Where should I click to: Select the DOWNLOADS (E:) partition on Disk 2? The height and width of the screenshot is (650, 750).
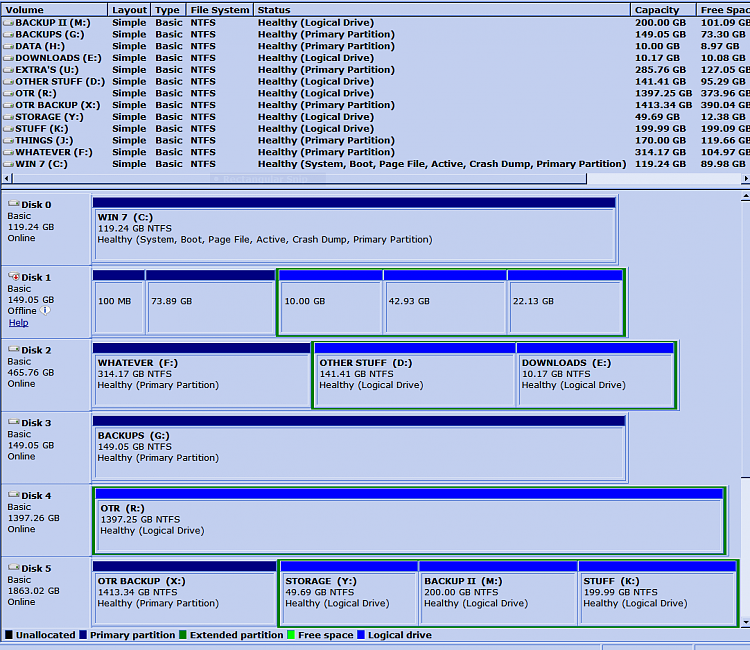(x=595, y=375)
